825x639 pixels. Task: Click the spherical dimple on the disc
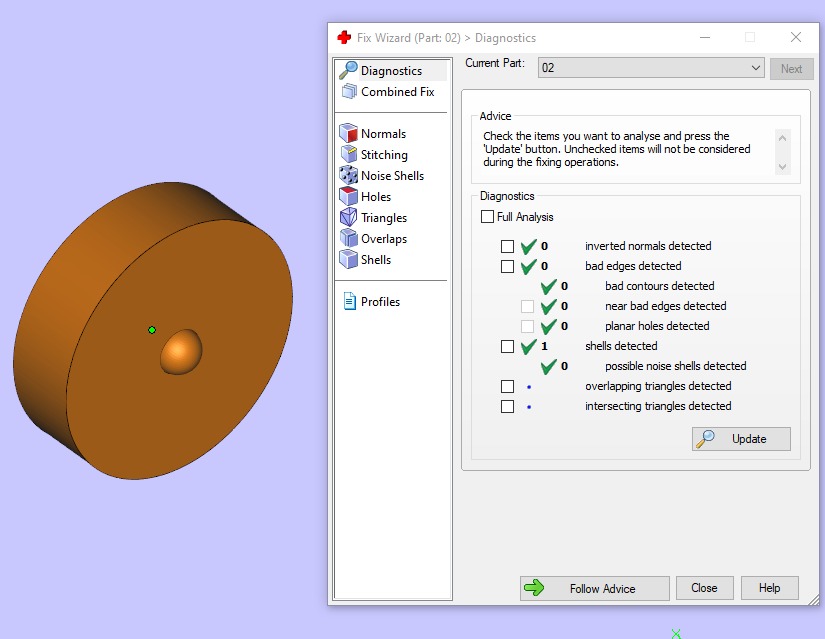click(181, 352)
